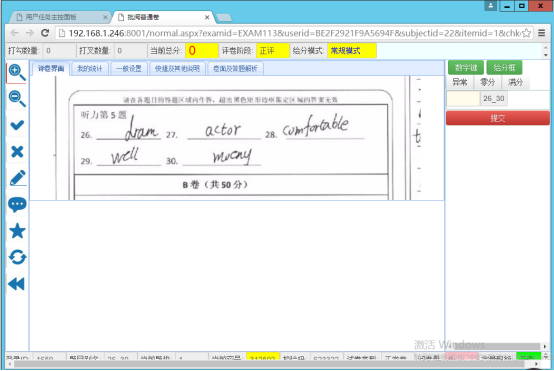
Task: Select the zoom out magnifier tool
Action: 17,99
